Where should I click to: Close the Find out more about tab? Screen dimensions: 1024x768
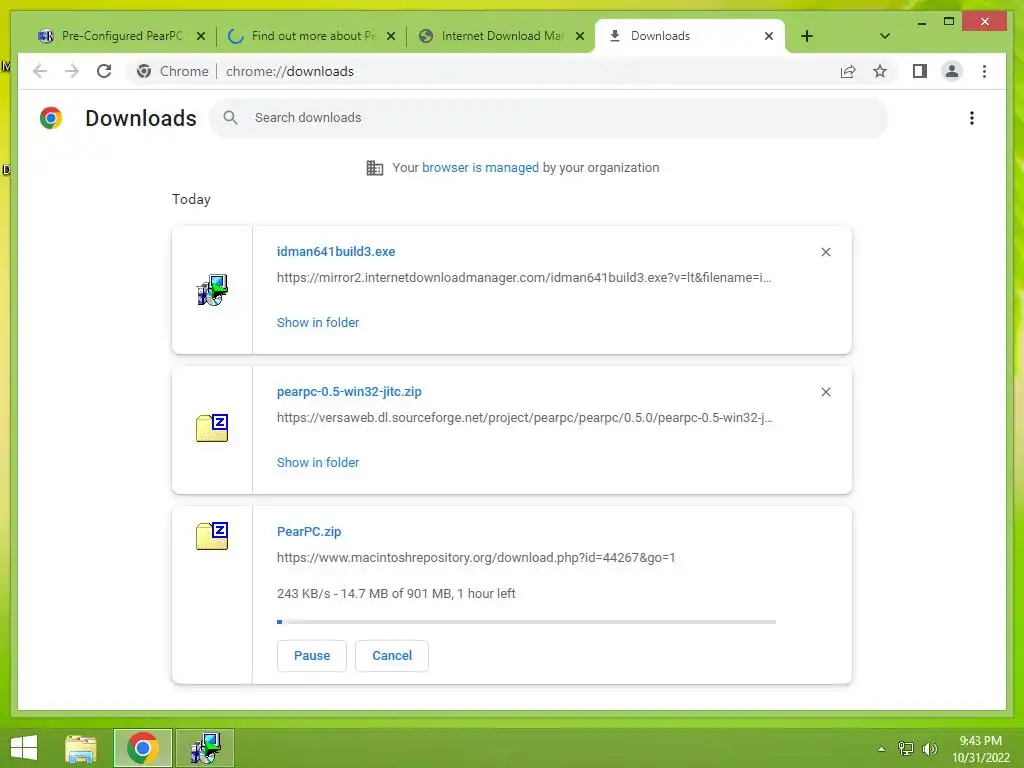pyautogui.click(x=391, y=36)
